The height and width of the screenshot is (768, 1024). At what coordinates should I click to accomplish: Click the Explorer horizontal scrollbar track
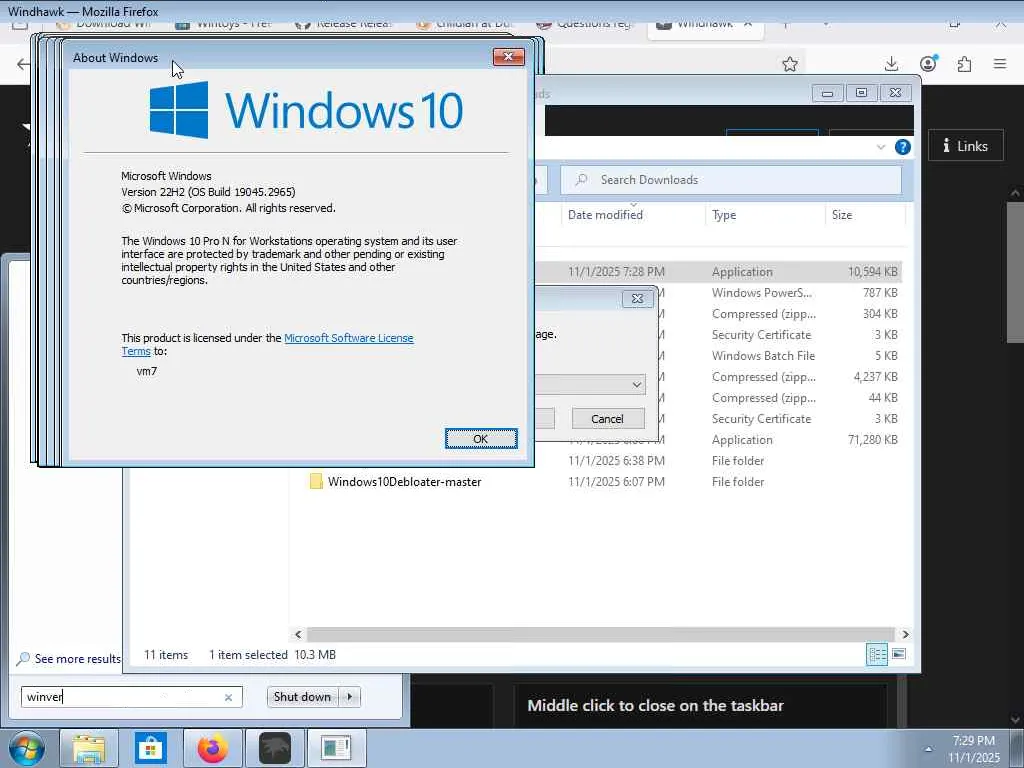601,634
